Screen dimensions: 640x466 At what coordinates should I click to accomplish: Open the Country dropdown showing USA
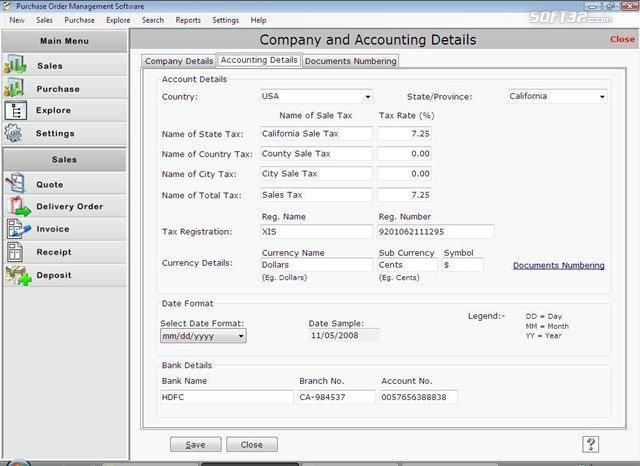point(316,96)
